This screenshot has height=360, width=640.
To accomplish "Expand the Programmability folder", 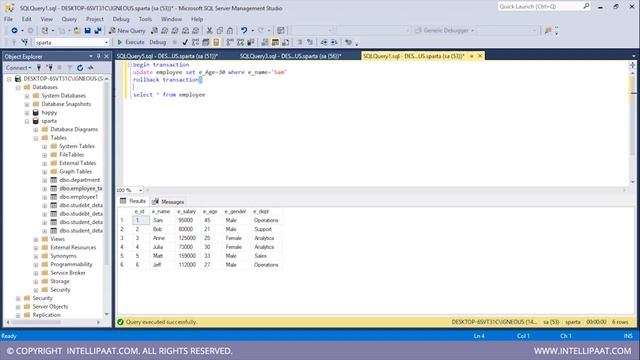I will point(36,264).
